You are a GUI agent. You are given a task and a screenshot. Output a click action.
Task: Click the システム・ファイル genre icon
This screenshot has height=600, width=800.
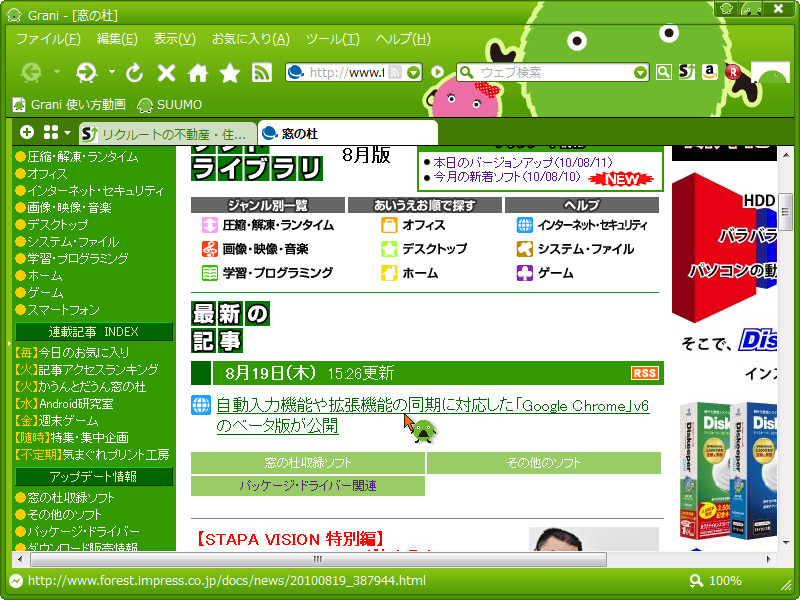click(524, 249)
